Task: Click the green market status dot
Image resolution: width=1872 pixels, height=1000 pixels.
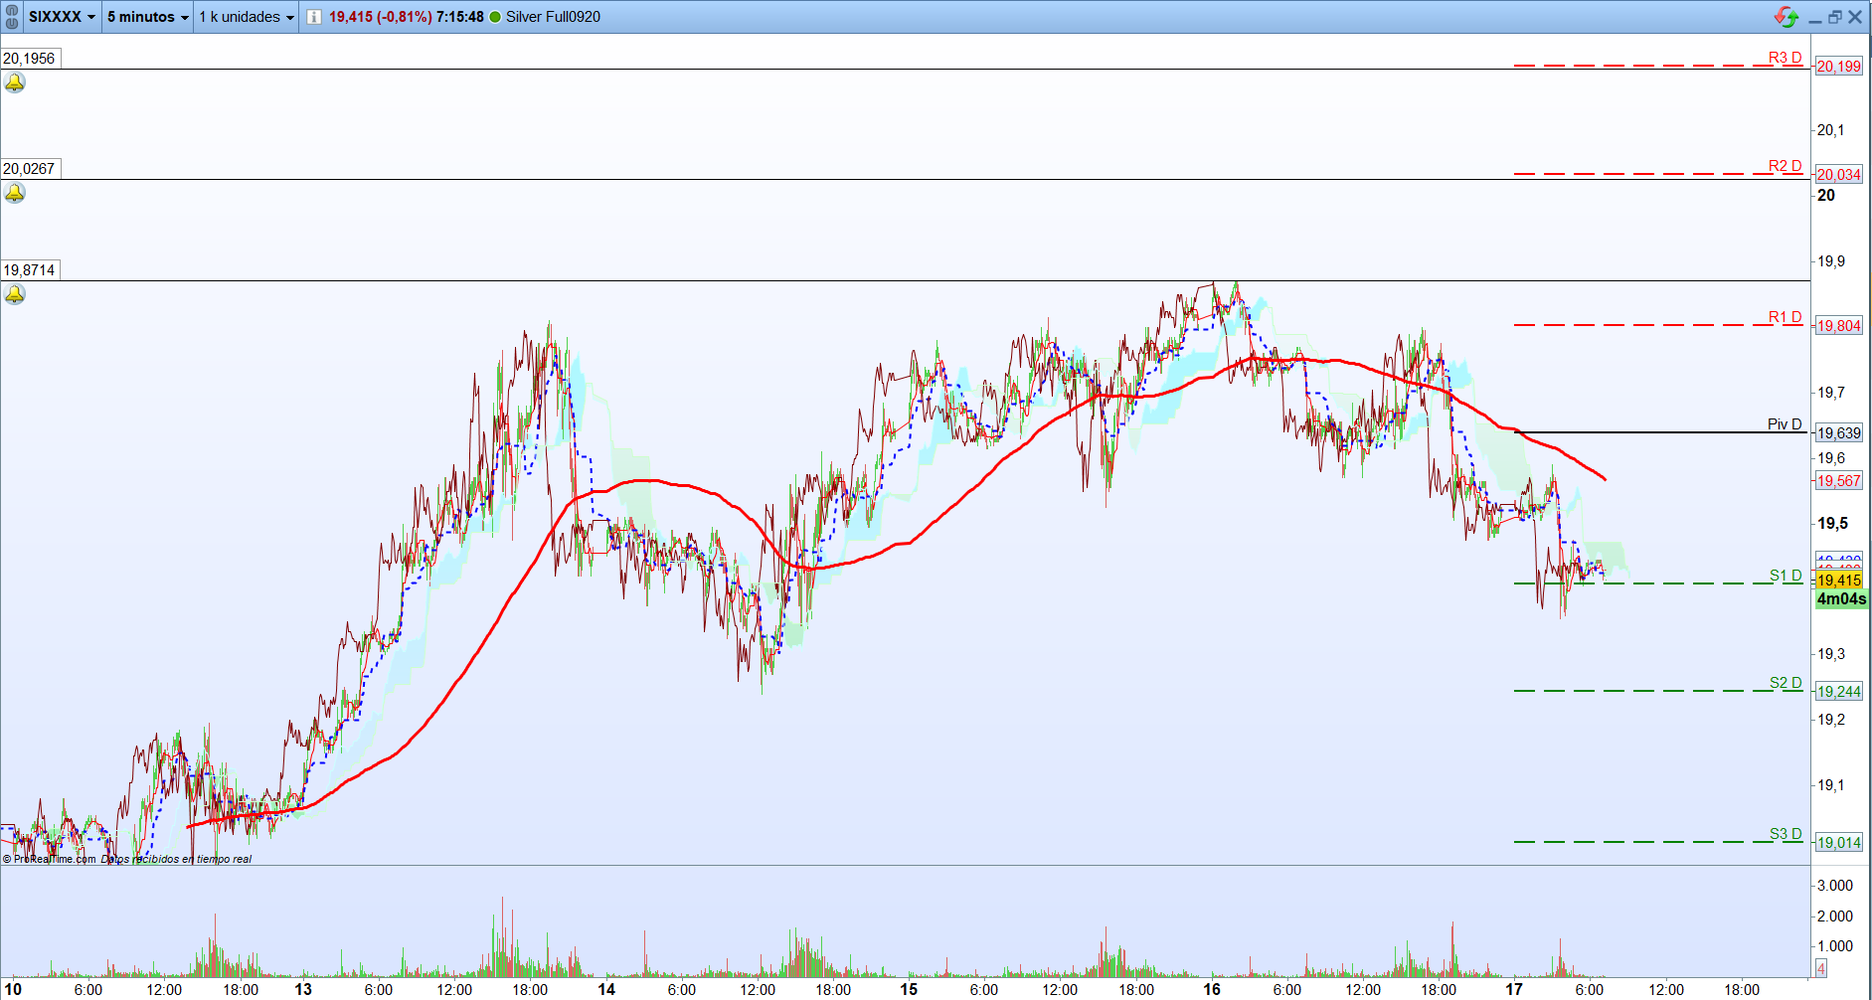Action: point(495,17)
